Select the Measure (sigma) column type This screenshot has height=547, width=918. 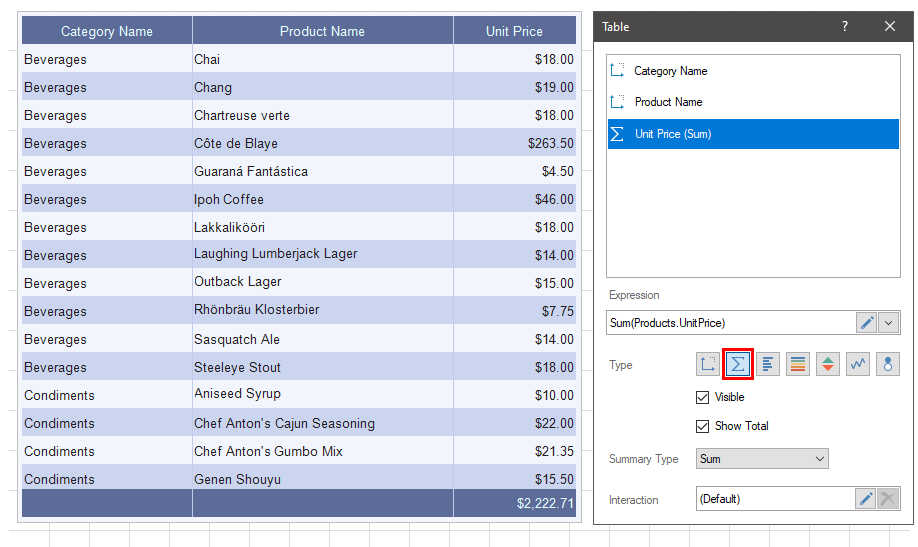tap(738, 365)
